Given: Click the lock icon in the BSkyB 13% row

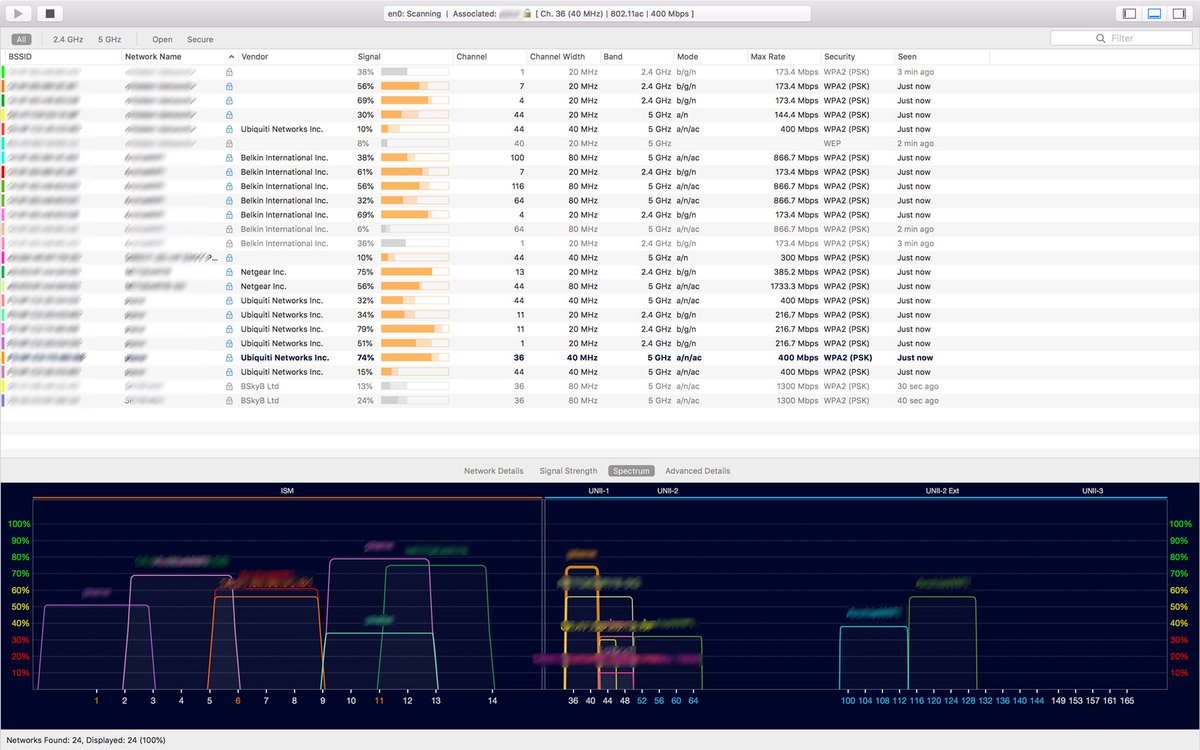Looking at the screenshot, I should point(229,386).
